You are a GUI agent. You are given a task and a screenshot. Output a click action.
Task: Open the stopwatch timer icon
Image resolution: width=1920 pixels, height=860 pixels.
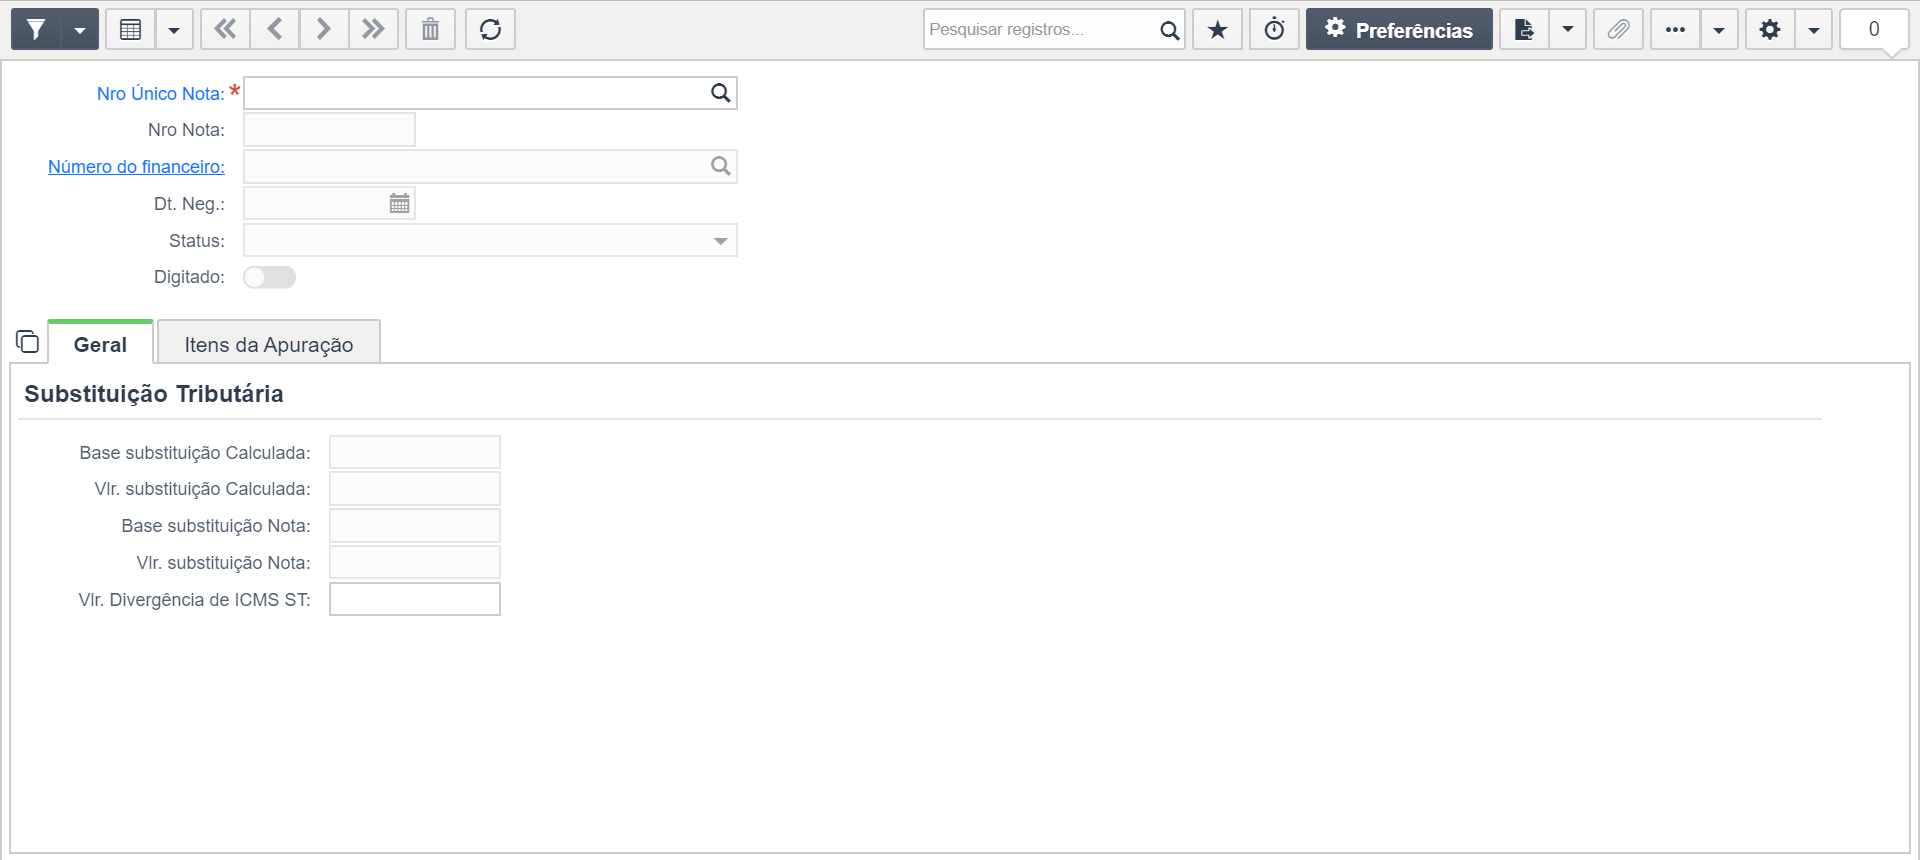tap(1274, 29)
